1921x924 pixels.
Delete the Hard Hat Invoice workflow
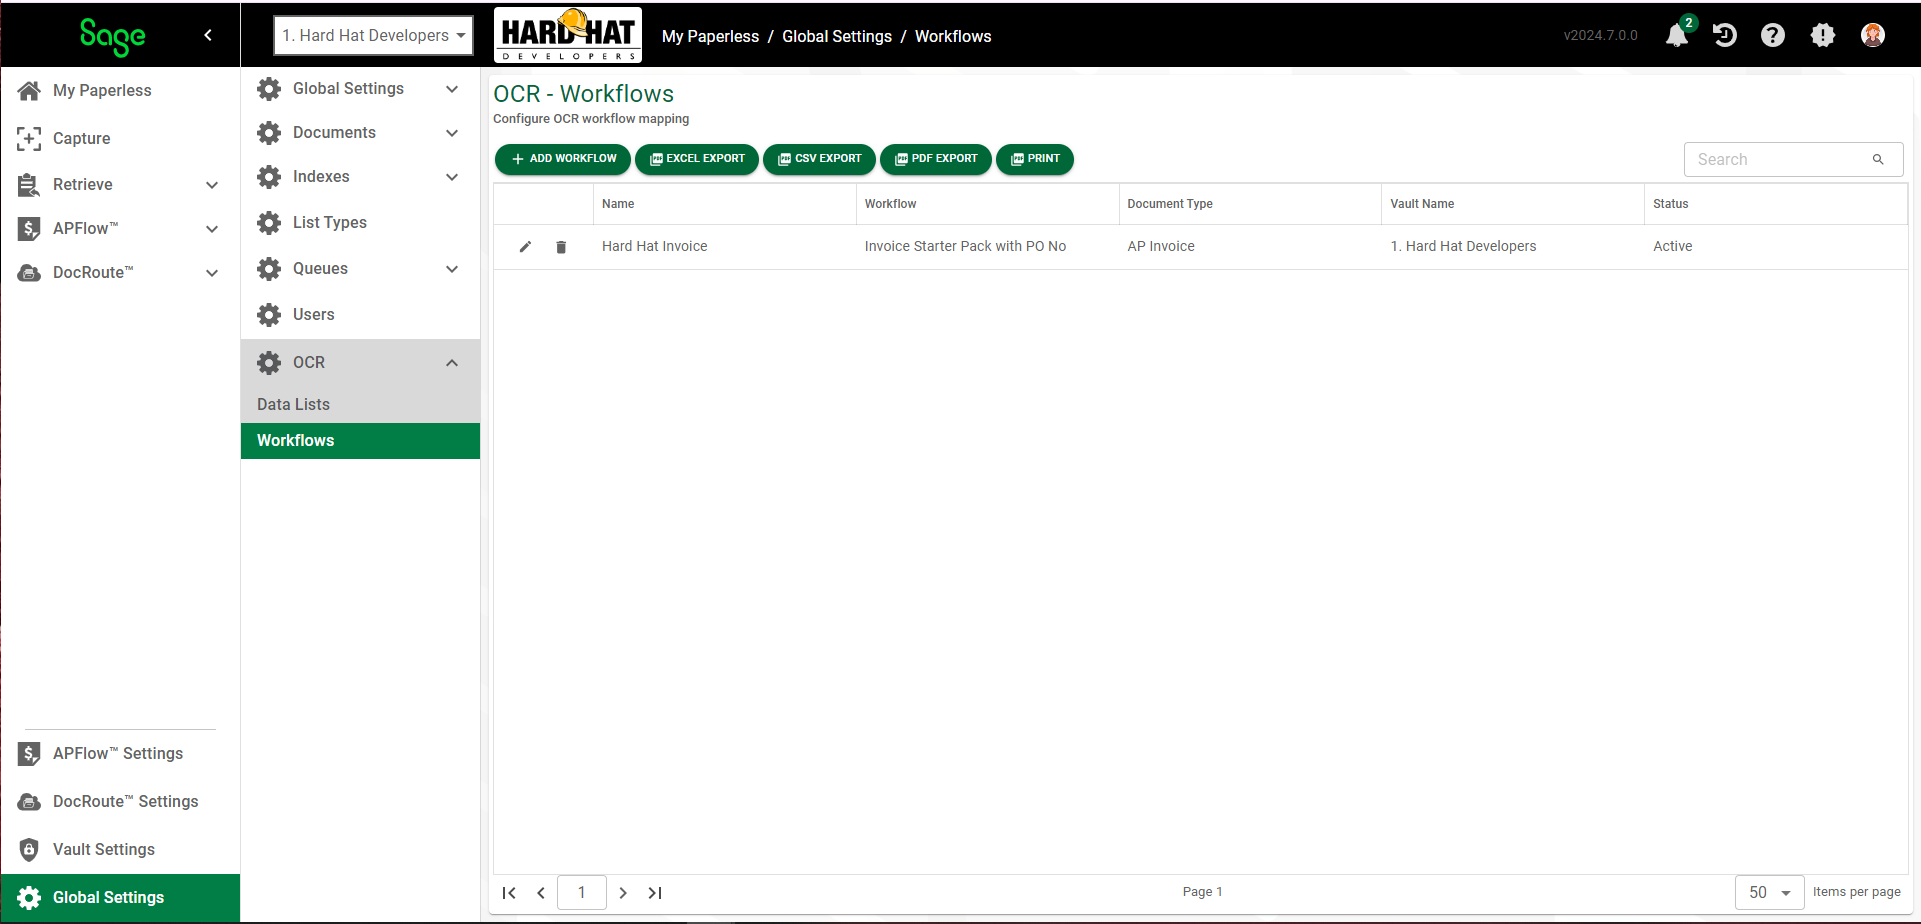click(x=561, y=247)
